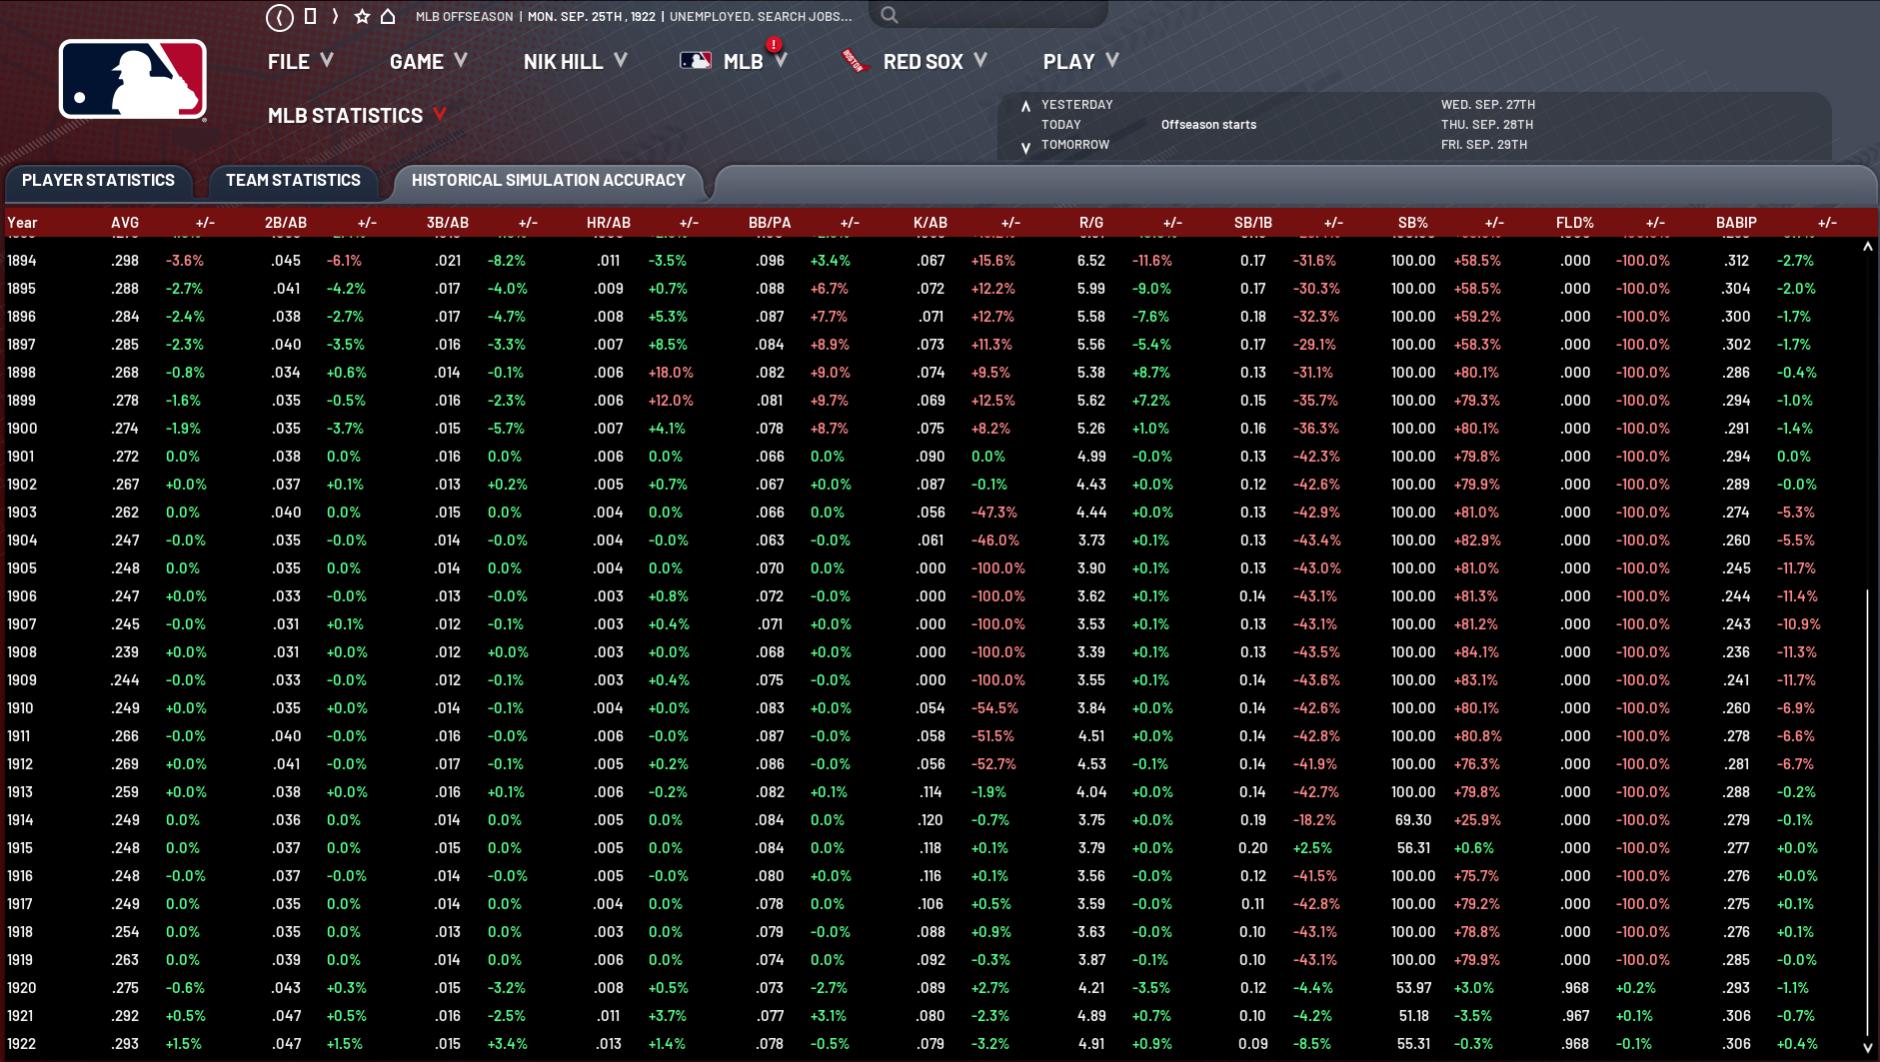Open the Team Statistics tab
Screen dimensions: 1880x1062
click(293, 180)
